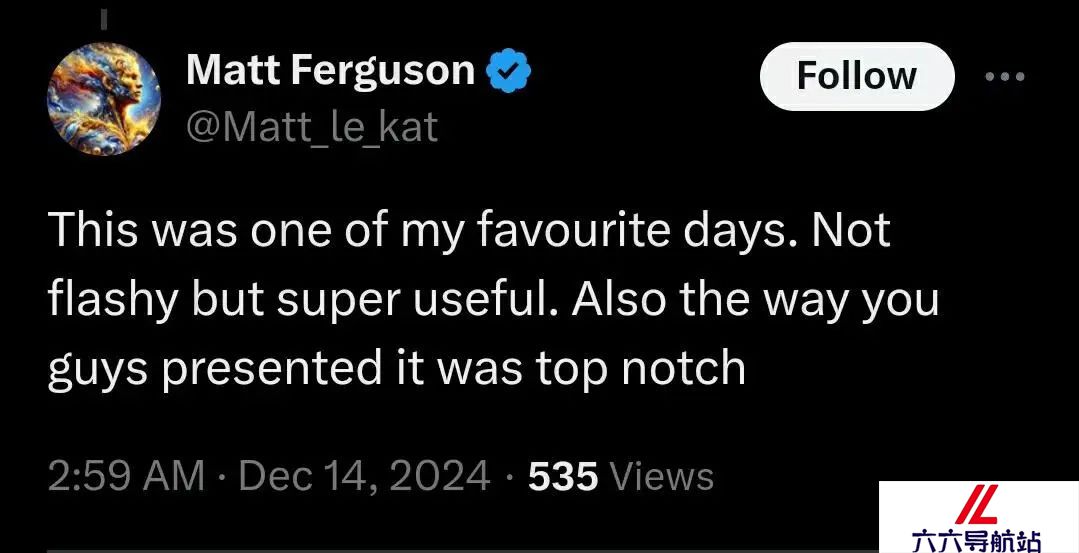Screen dimensions: 1079x553
Task: Click the tweet line starting 'flashy but super'
Action: pos(493,303)
